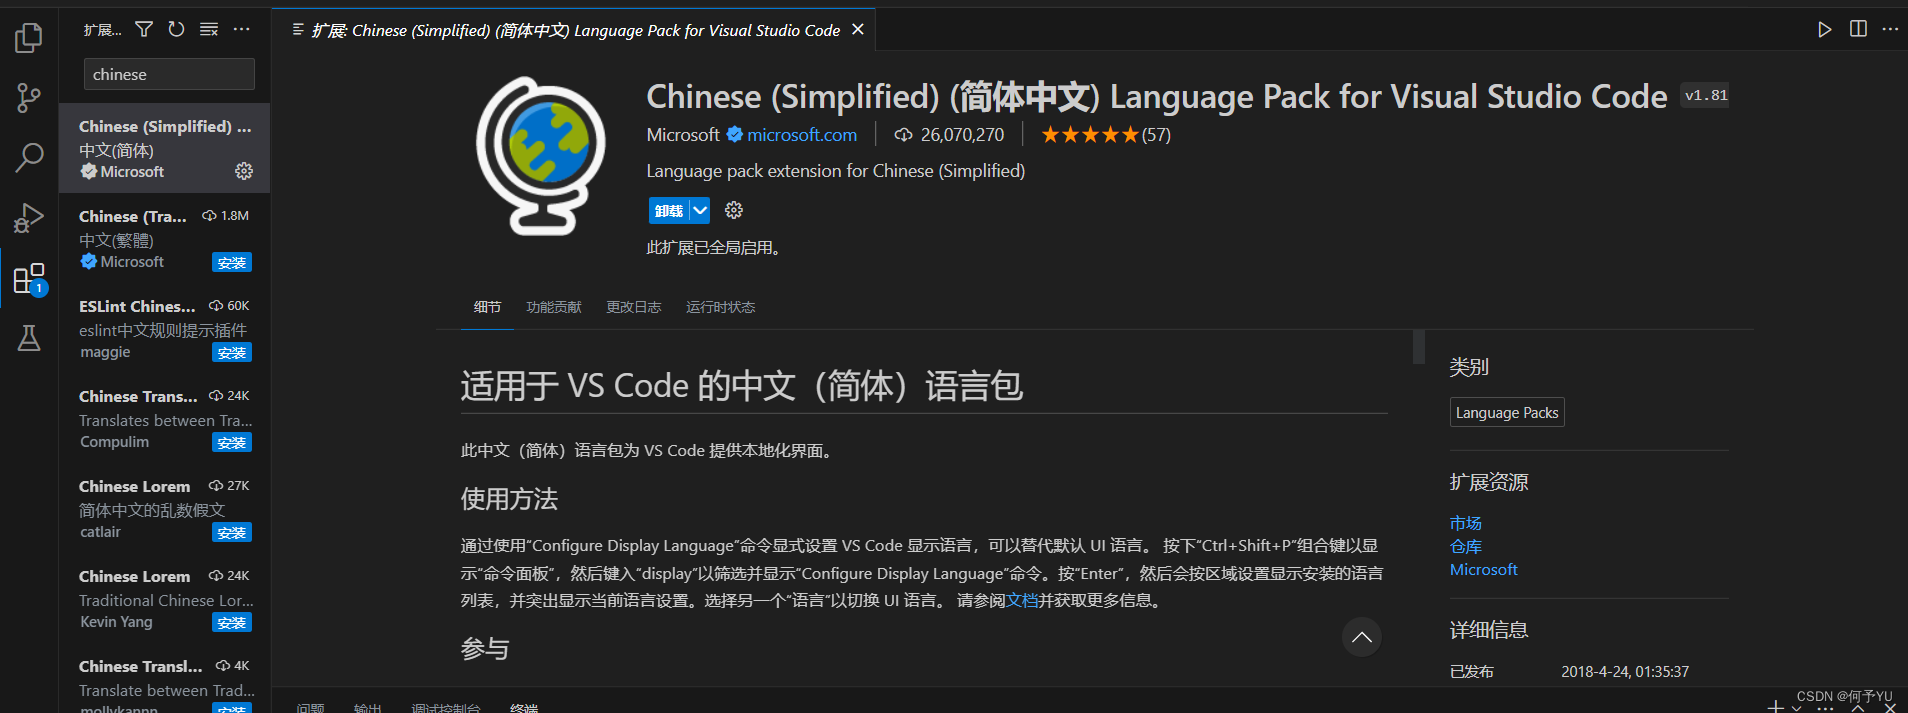The image size is (1908, 713).
Task: Install Chinese (Traditional) 中文(繁體) extension
Action: click(x=232, y=263)
